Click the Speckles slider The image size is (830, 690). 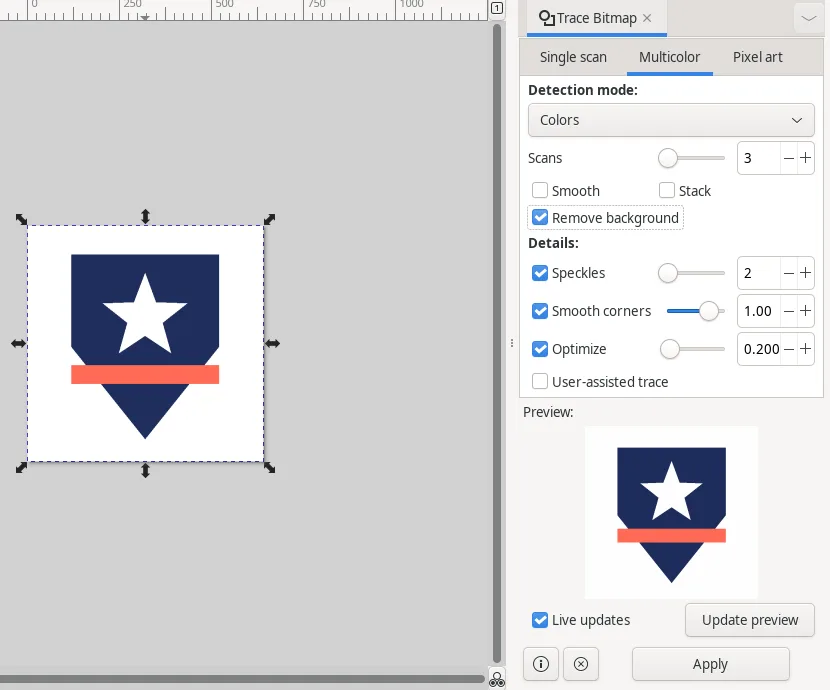pyautogui.click(x=691, y=273)
